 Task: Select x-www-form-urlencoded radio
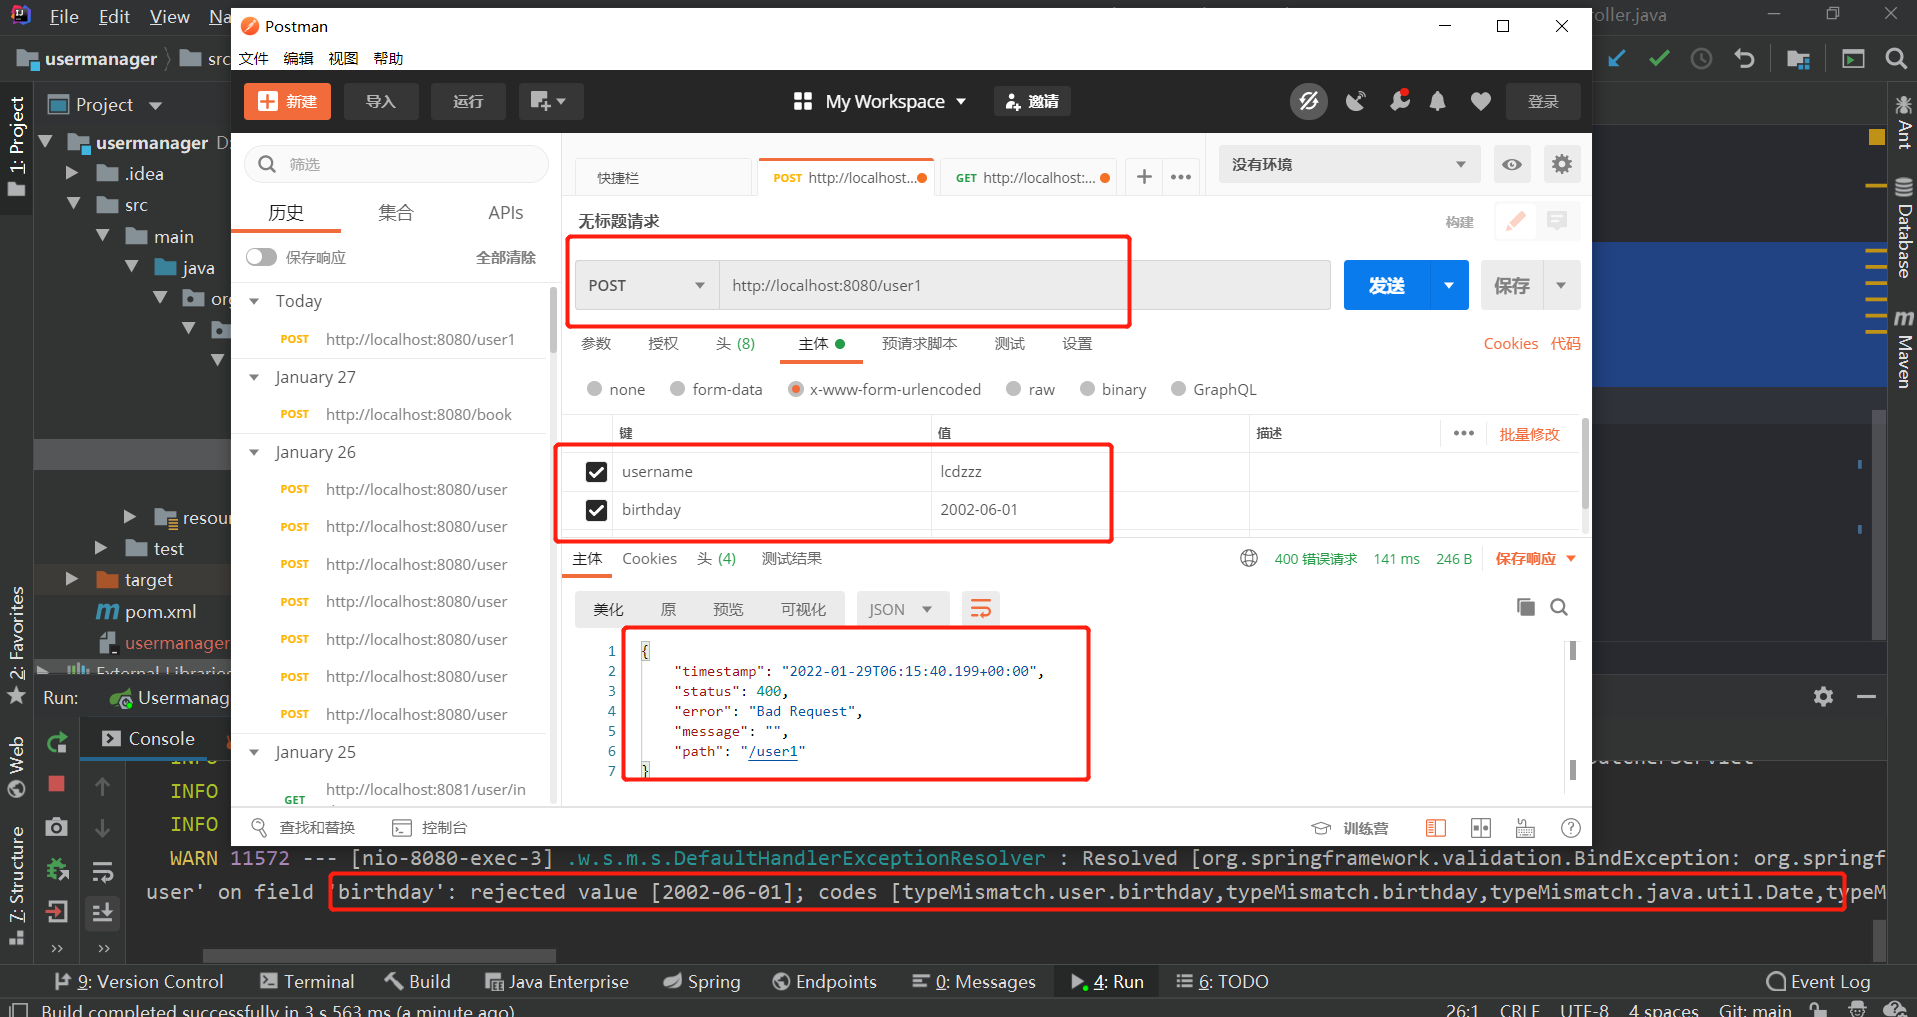coord(795,389)
